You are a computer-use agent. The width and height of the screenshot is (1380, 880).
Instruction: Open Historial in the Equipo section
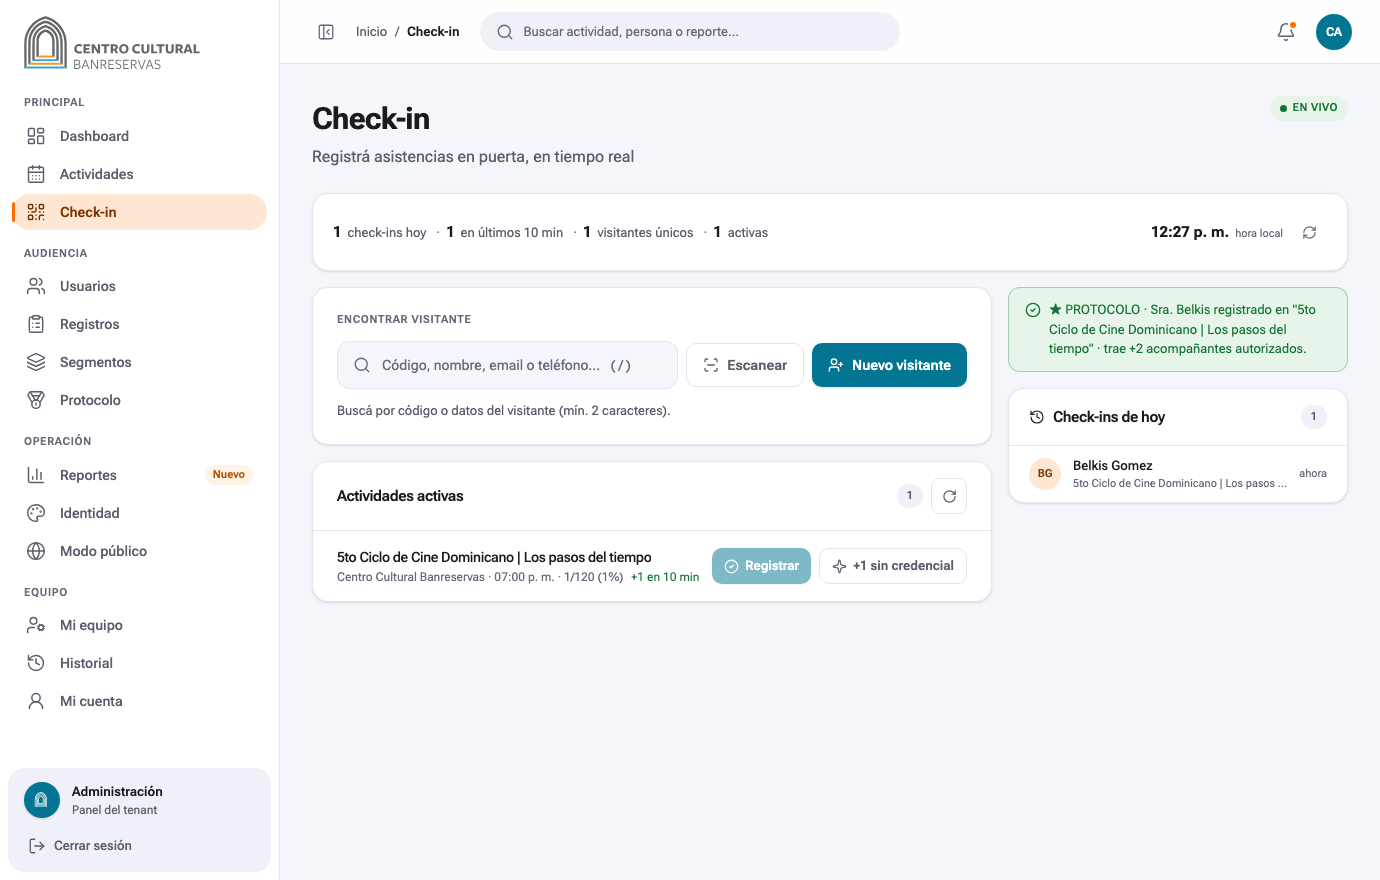[x=140, y=663]
